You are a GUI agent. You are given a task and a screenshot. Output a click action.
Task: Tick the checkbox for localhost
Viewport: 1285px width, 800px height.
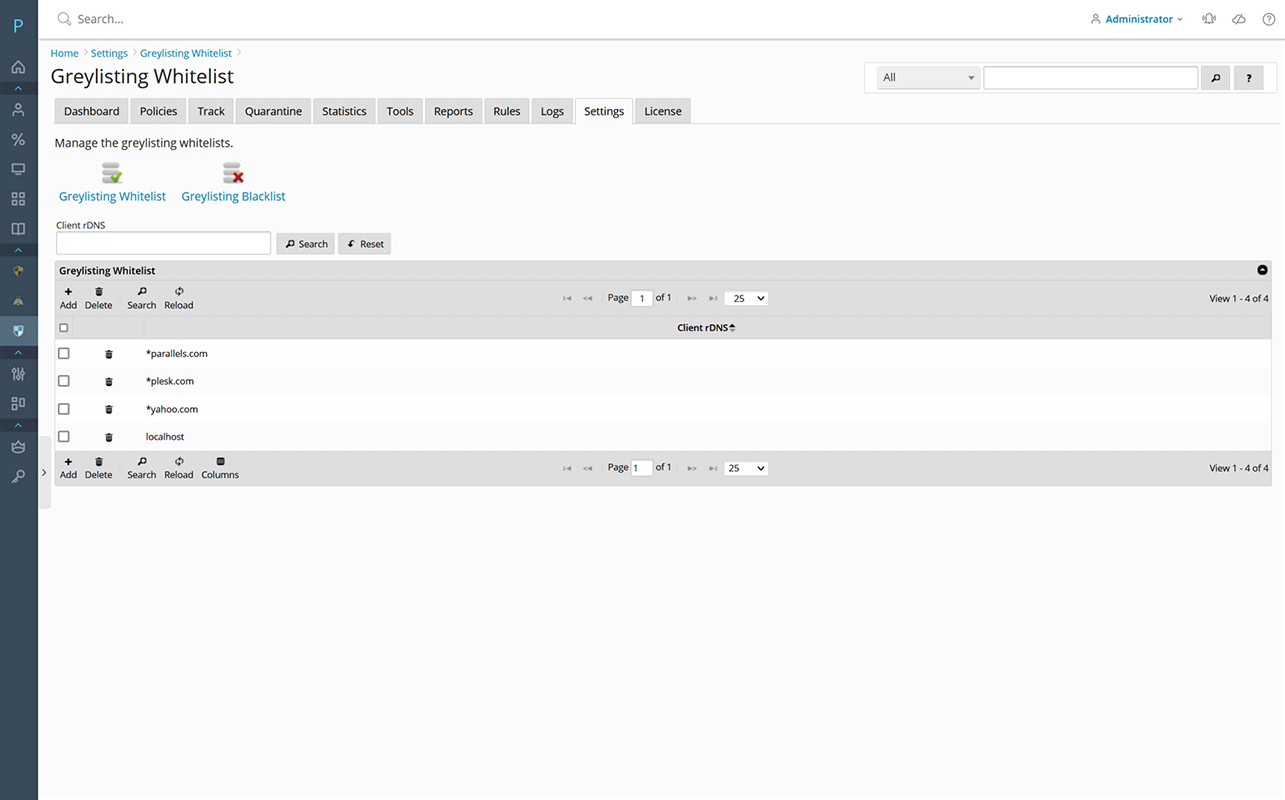pos(64,437)
